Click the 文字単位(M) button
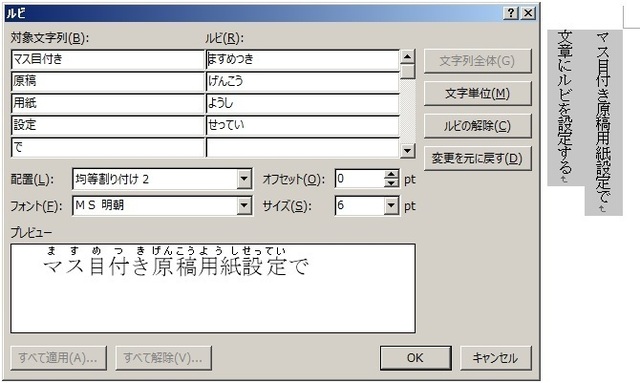This screenshot has width=640, height=383. coord(478,94)
